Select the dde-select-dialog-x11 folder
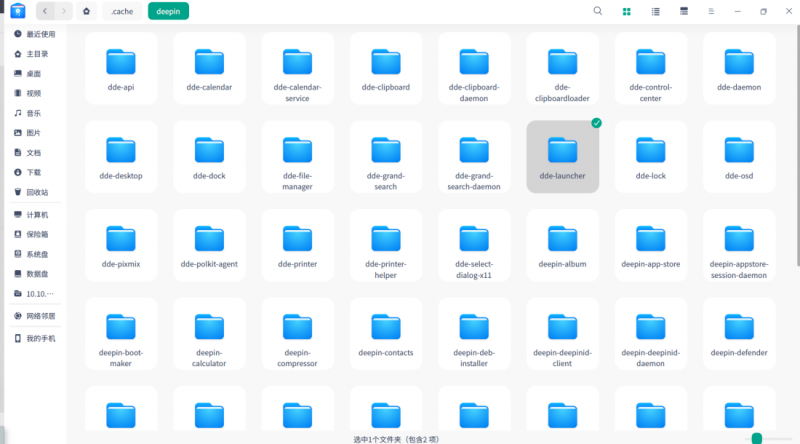 pyautogui.click(x=474, y=245)
